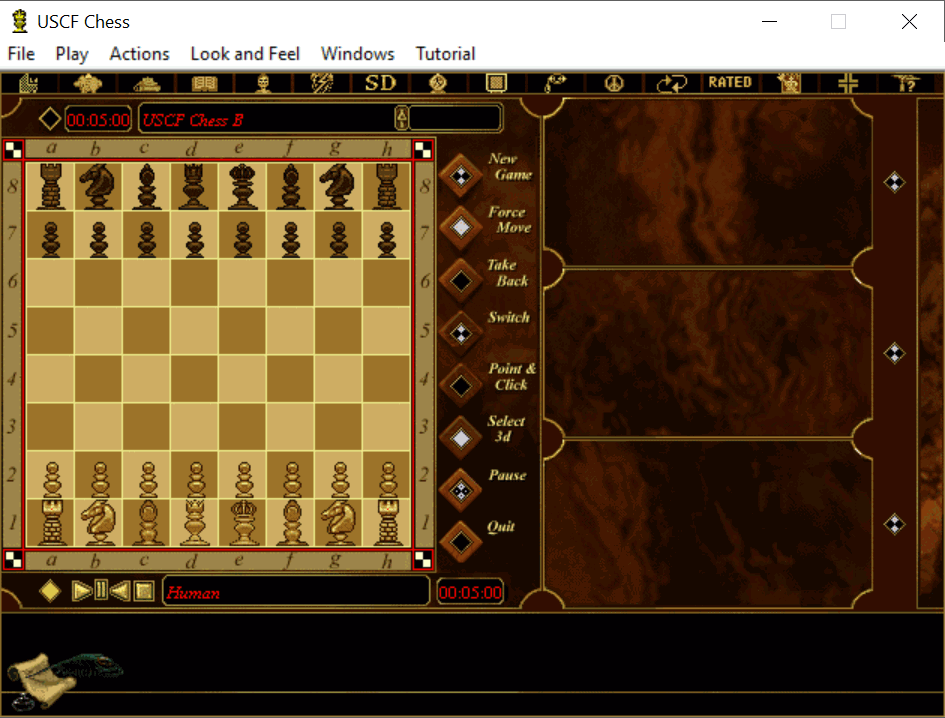Click the Human player name field

point(296,591)
